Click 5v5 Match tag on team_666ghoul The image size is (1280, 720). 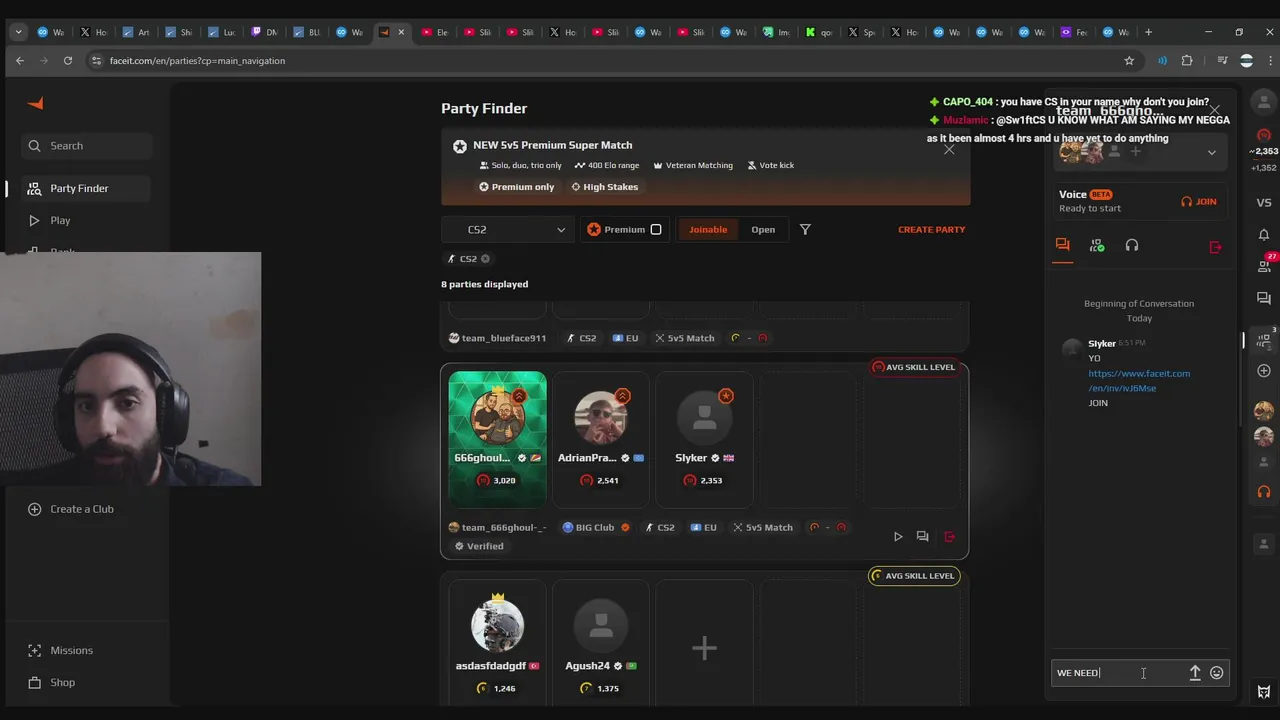pos(762,528)
